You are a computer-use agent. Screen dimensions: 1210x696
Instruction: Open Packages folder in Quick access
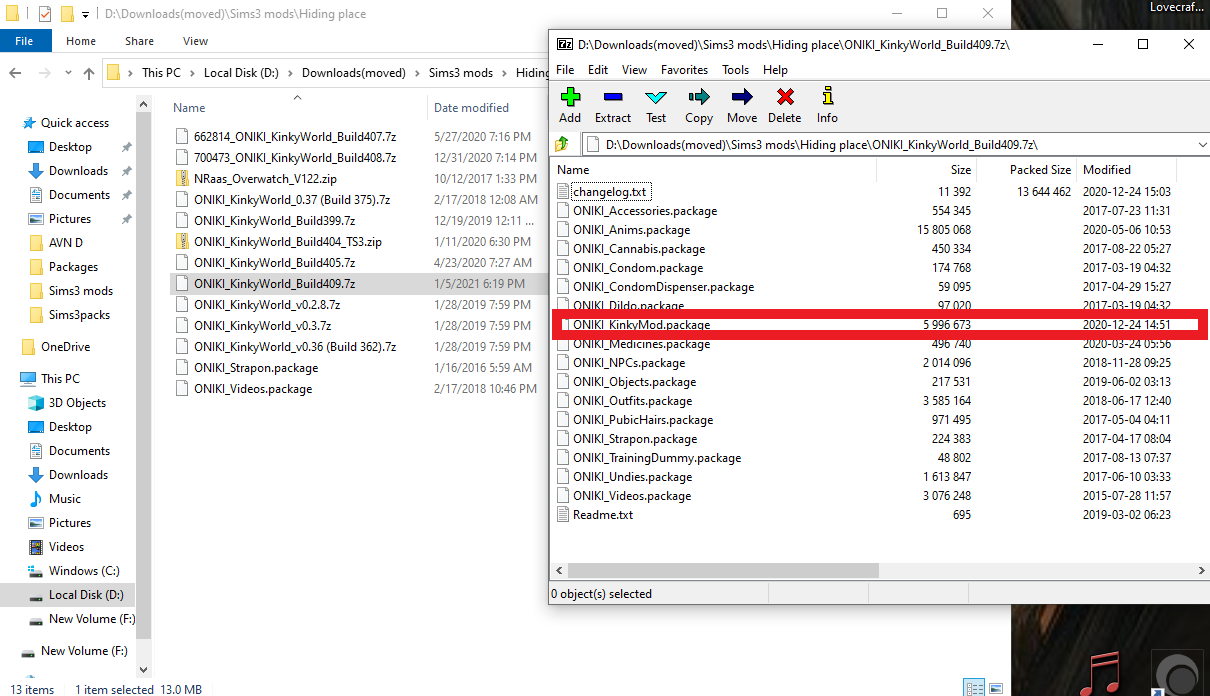tap(73, 267)
